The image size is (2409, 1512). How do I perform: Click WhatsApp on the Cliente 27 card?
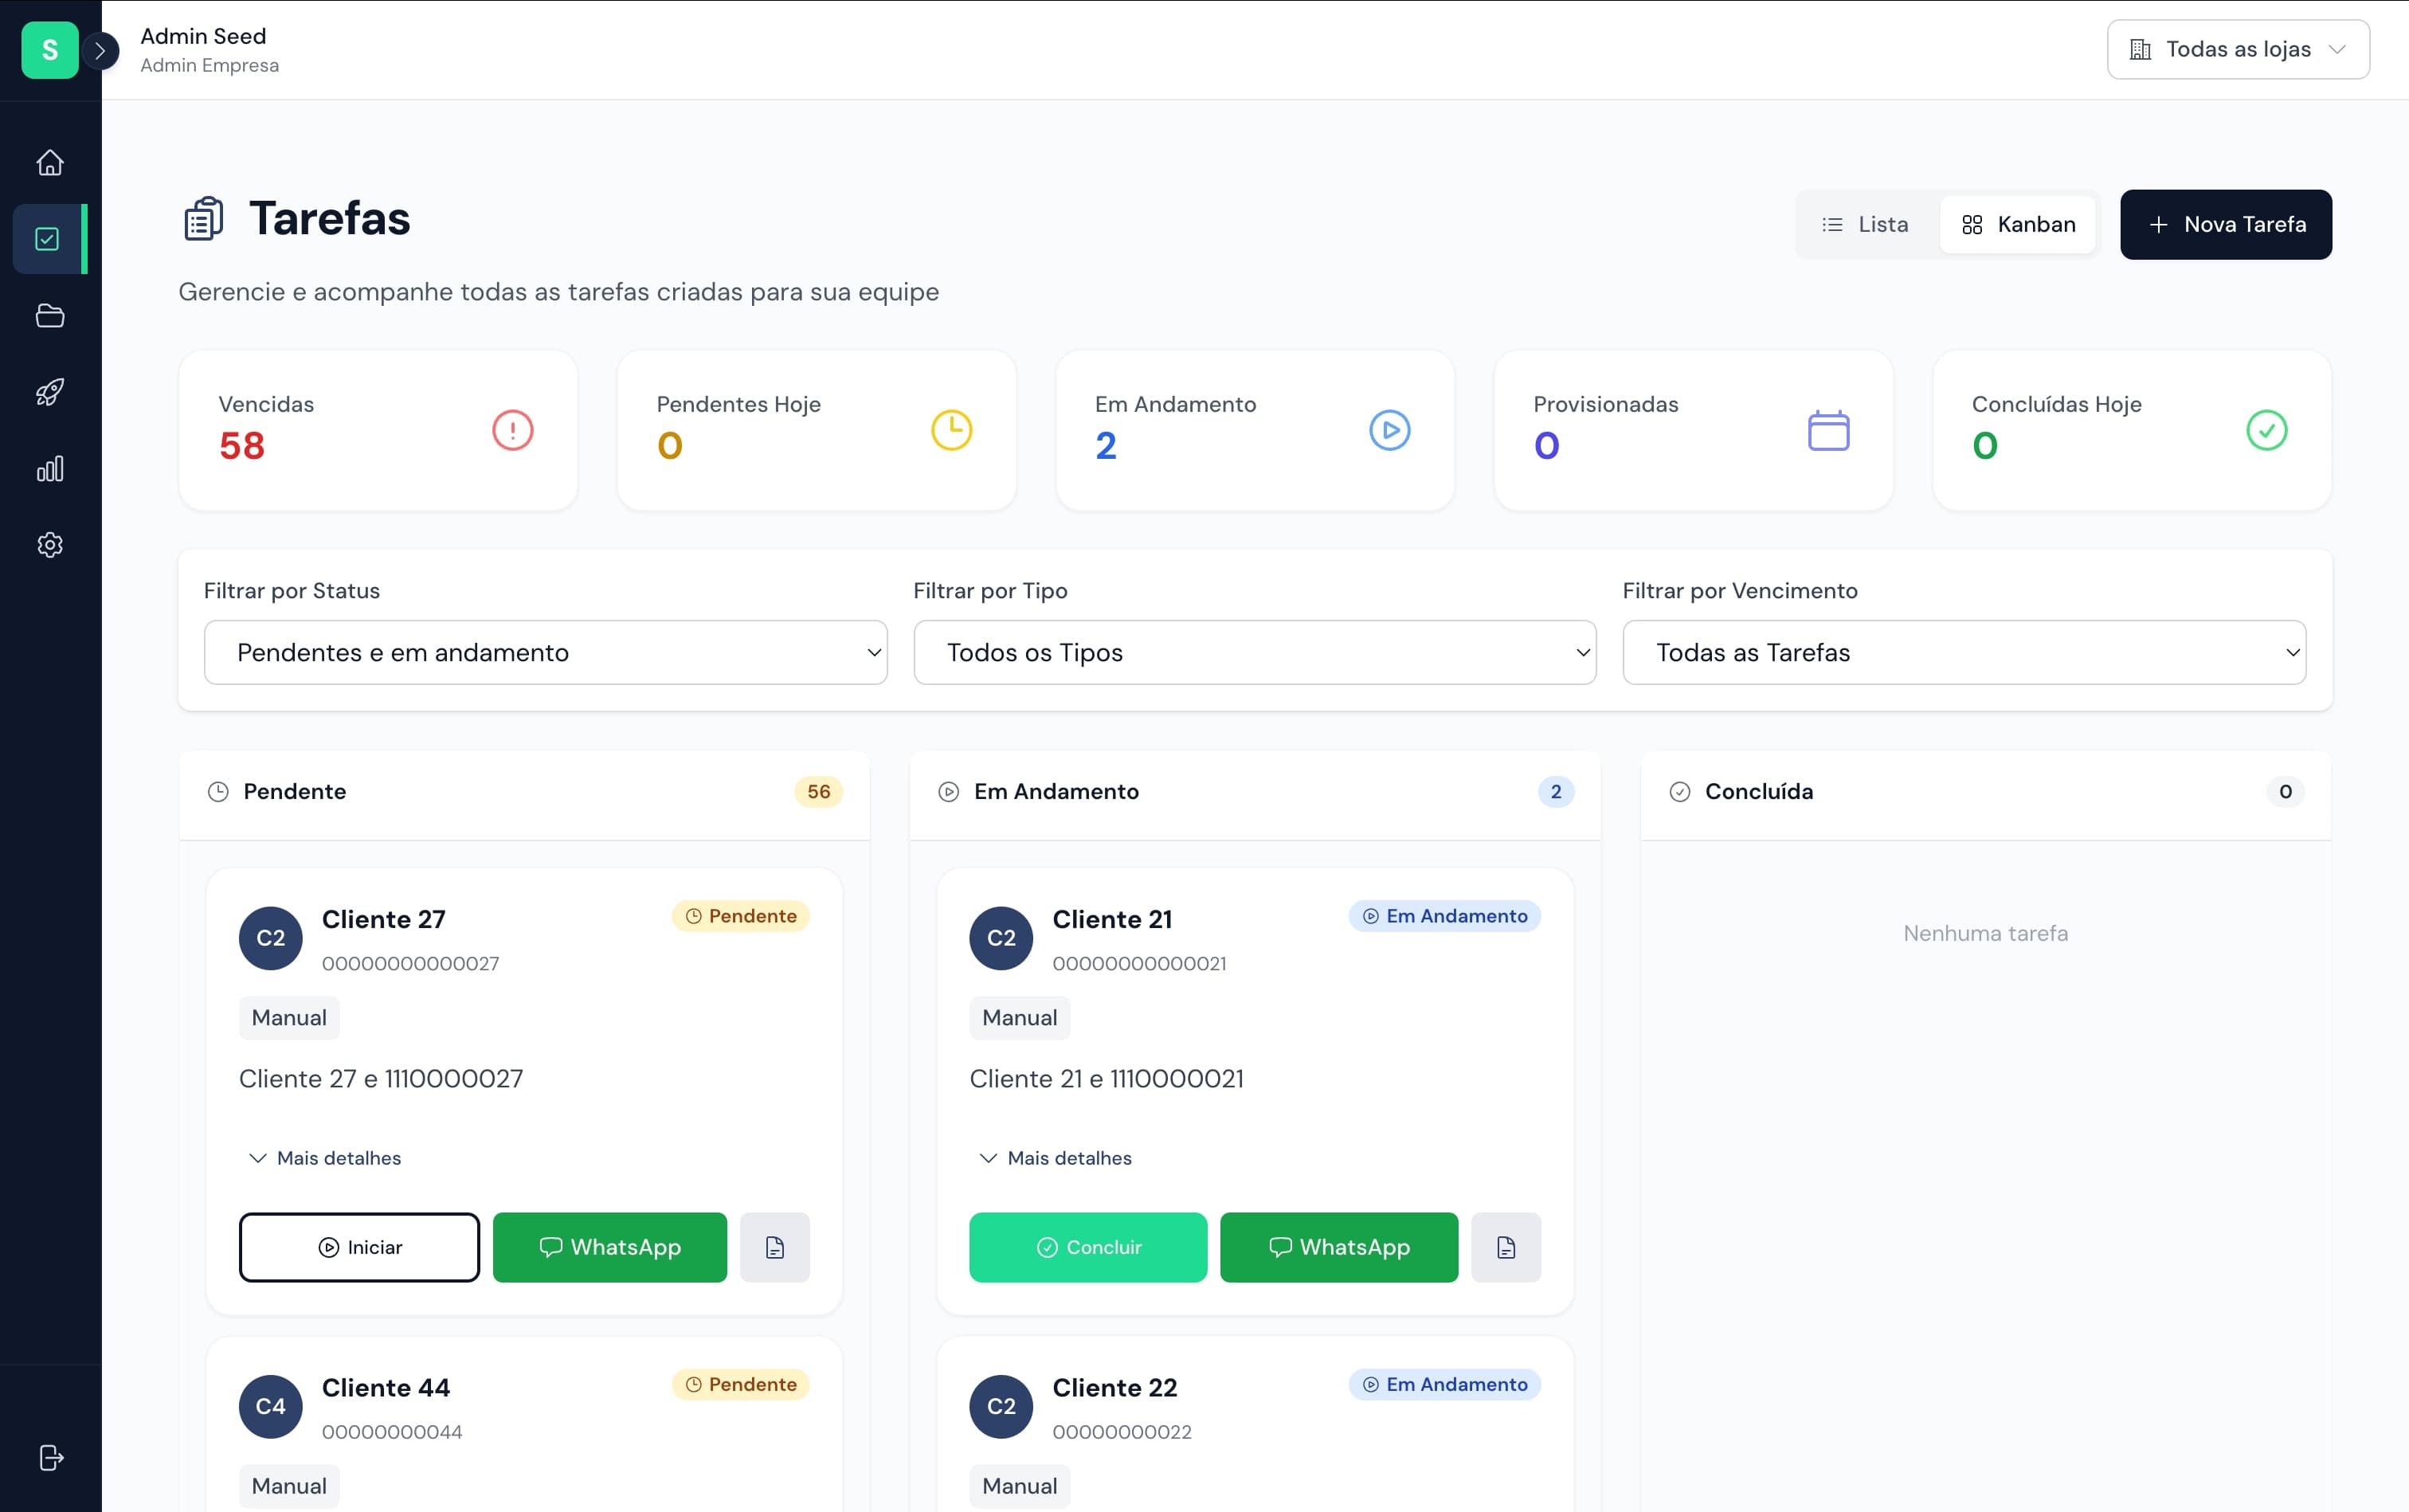(609, 1247)
